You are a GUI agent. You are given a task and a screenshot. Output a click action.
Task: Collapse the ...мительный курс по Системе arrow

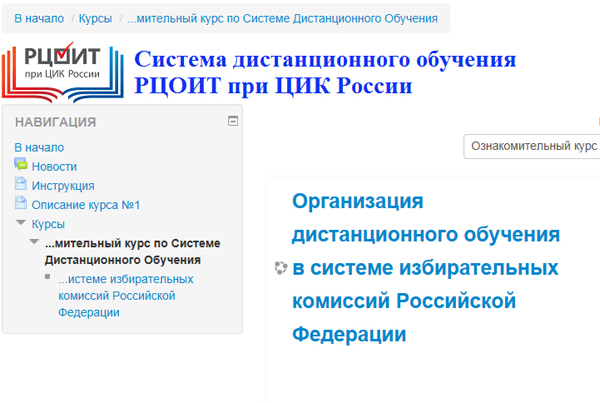coord(34,241)
